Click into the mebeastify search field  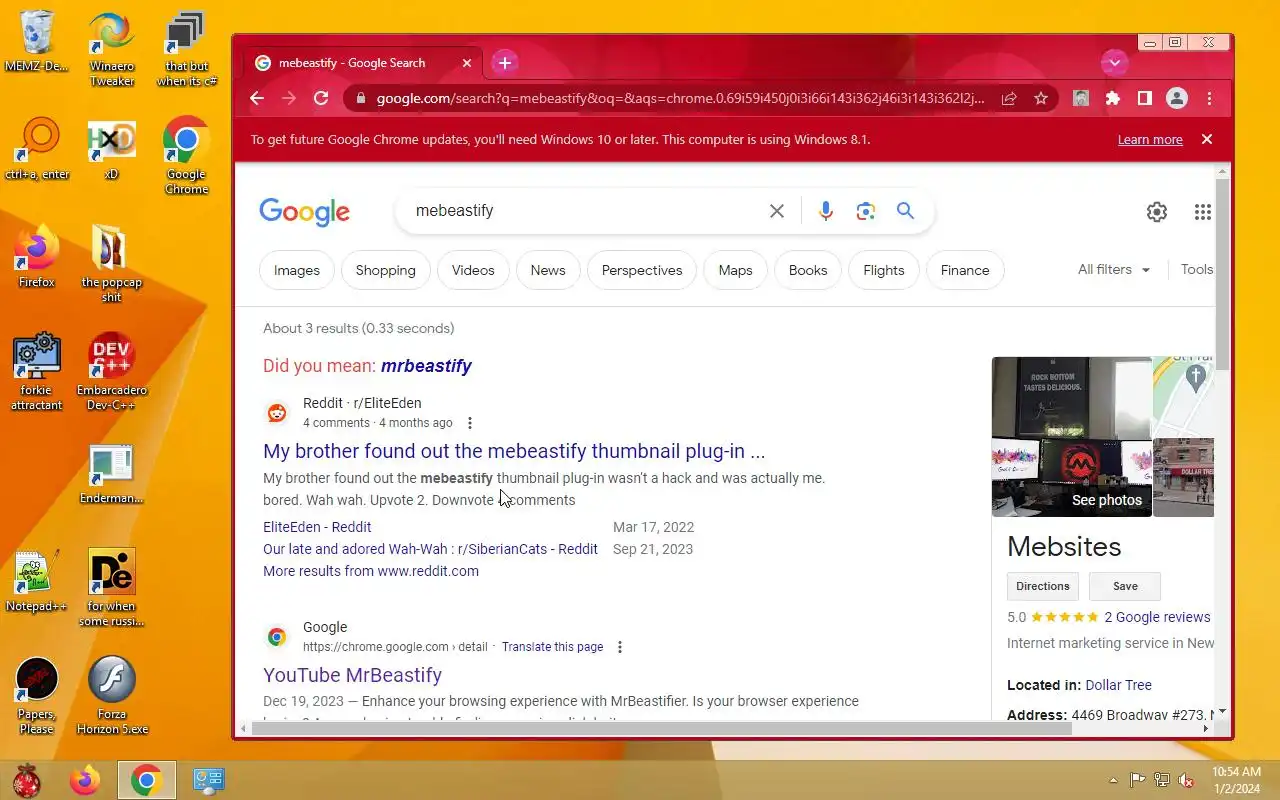[585, 211]
